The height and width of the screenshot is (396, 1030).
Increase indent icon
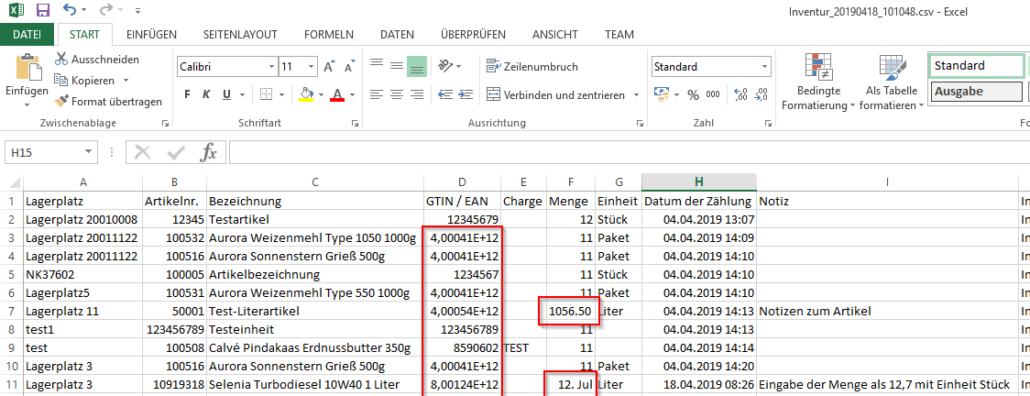pyautogui.click(x=466, y=95)
